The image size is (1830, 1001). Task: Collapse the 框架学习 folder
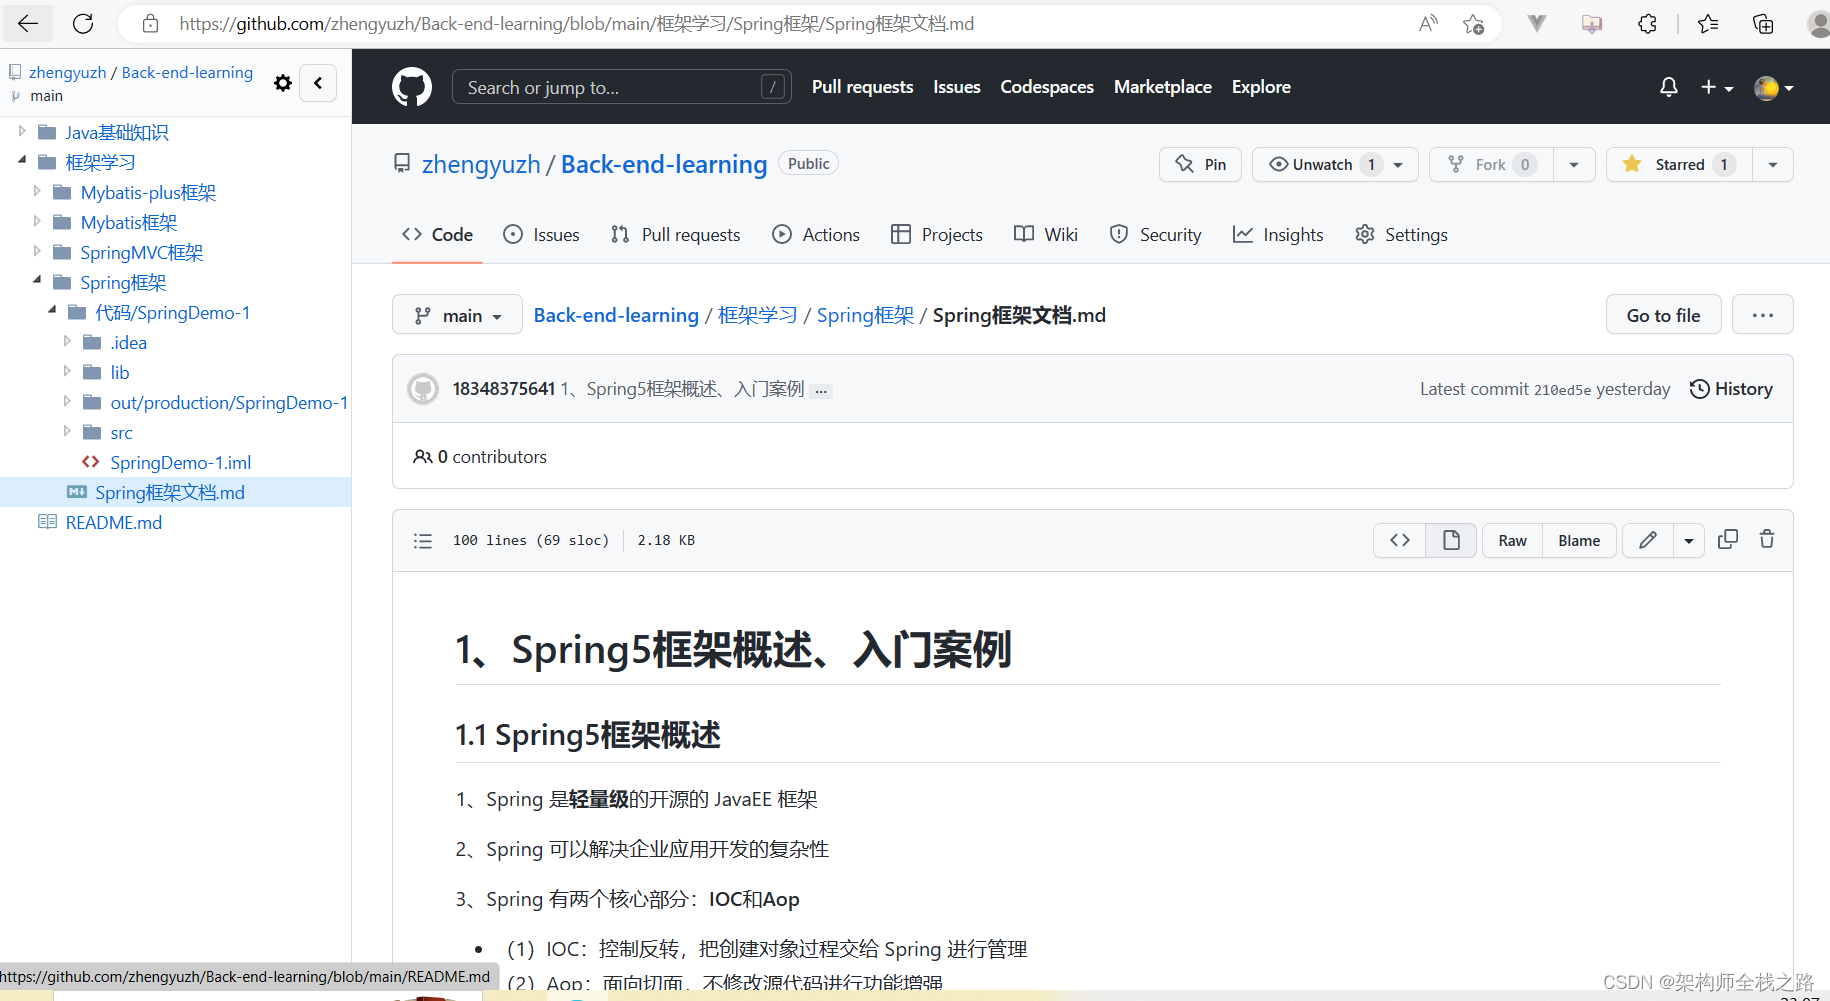pyautogui.click(x=22, y=161)
